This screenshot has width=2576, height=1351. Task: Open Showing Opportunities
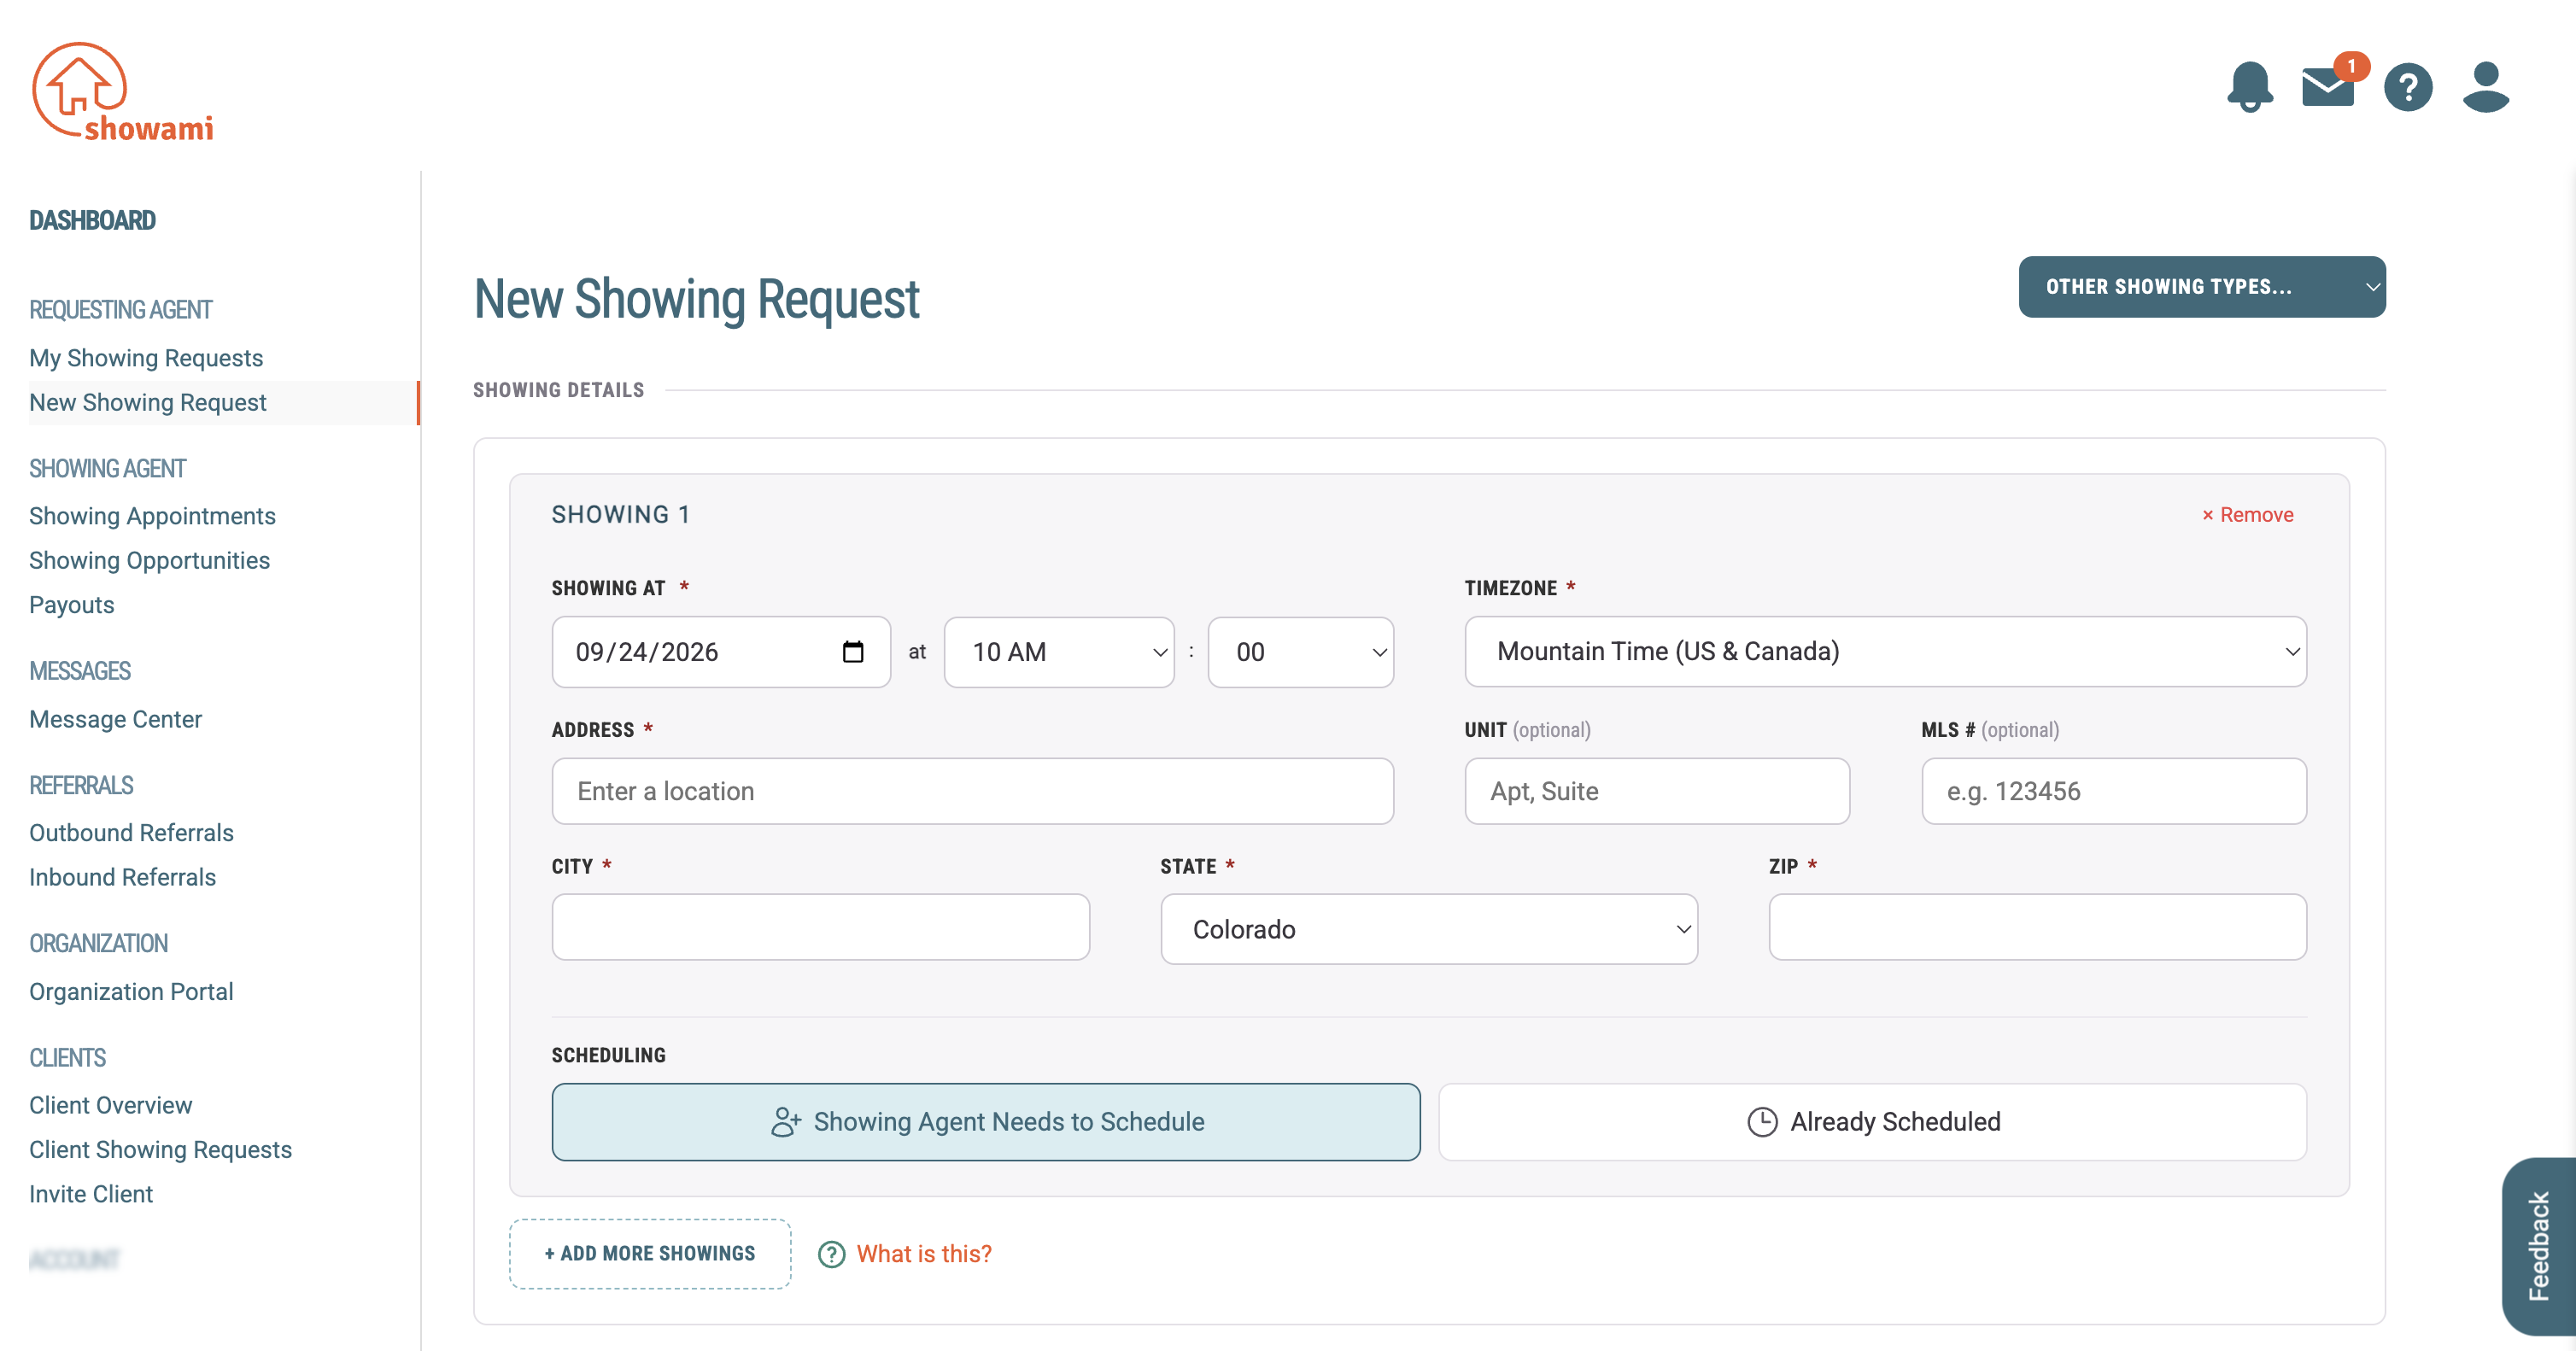[149, 561]
